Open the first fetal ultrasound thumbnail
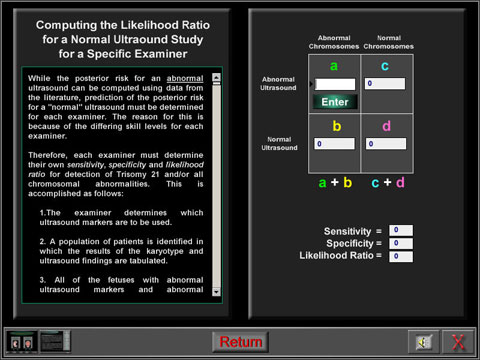 pos(22,342)
